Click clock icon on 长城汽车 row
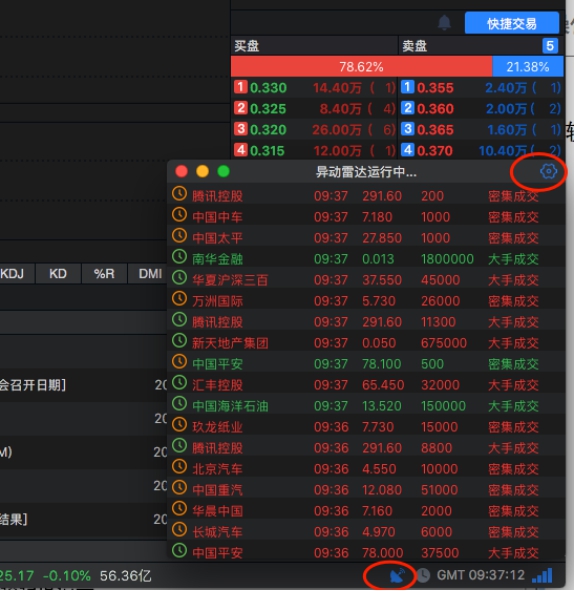The width and height of the screenshot is (575, 591). pyautogui.click(x=179, y=530)
